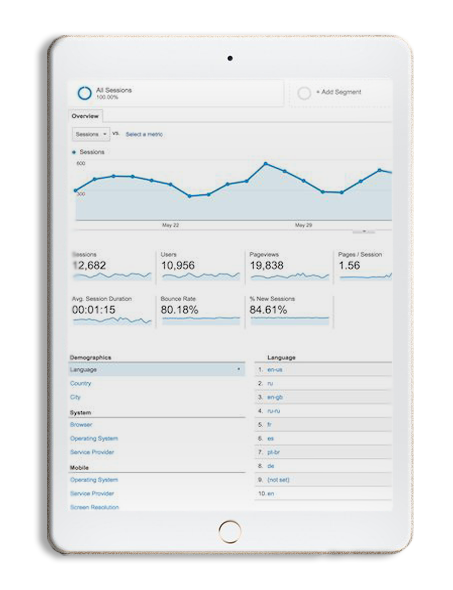This screenshot has width=453, height=590.
Task: Open the Browser link under System
Action: (81, 424)
